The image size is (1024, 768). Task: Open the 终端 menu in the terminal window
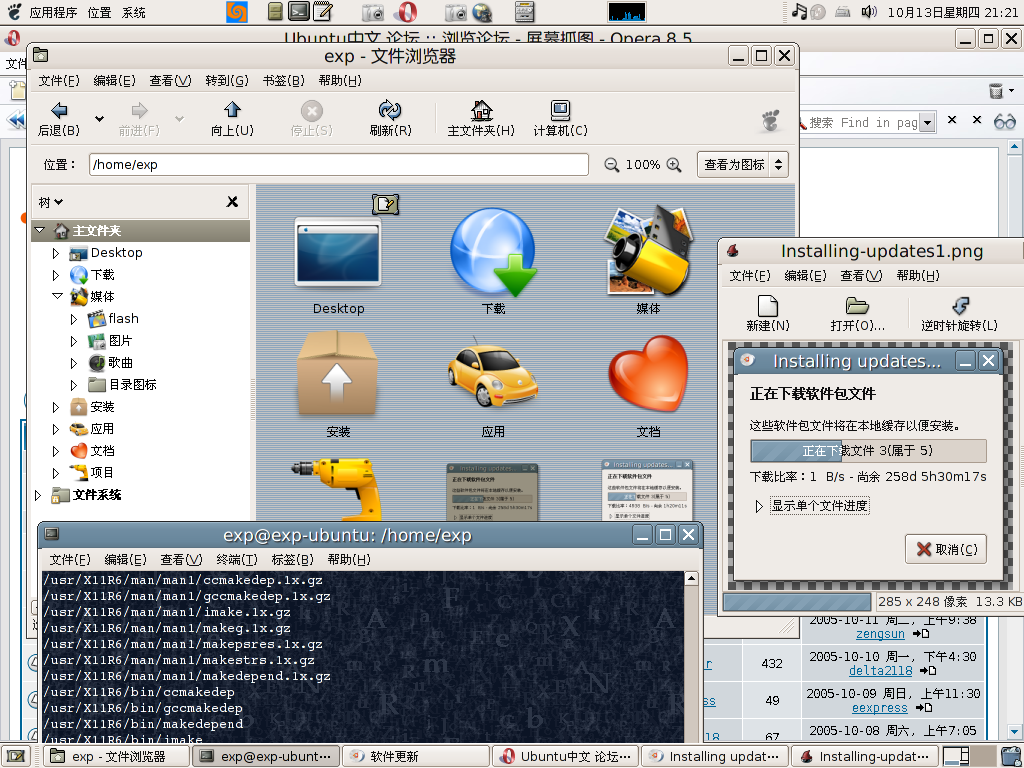point(236,560)
